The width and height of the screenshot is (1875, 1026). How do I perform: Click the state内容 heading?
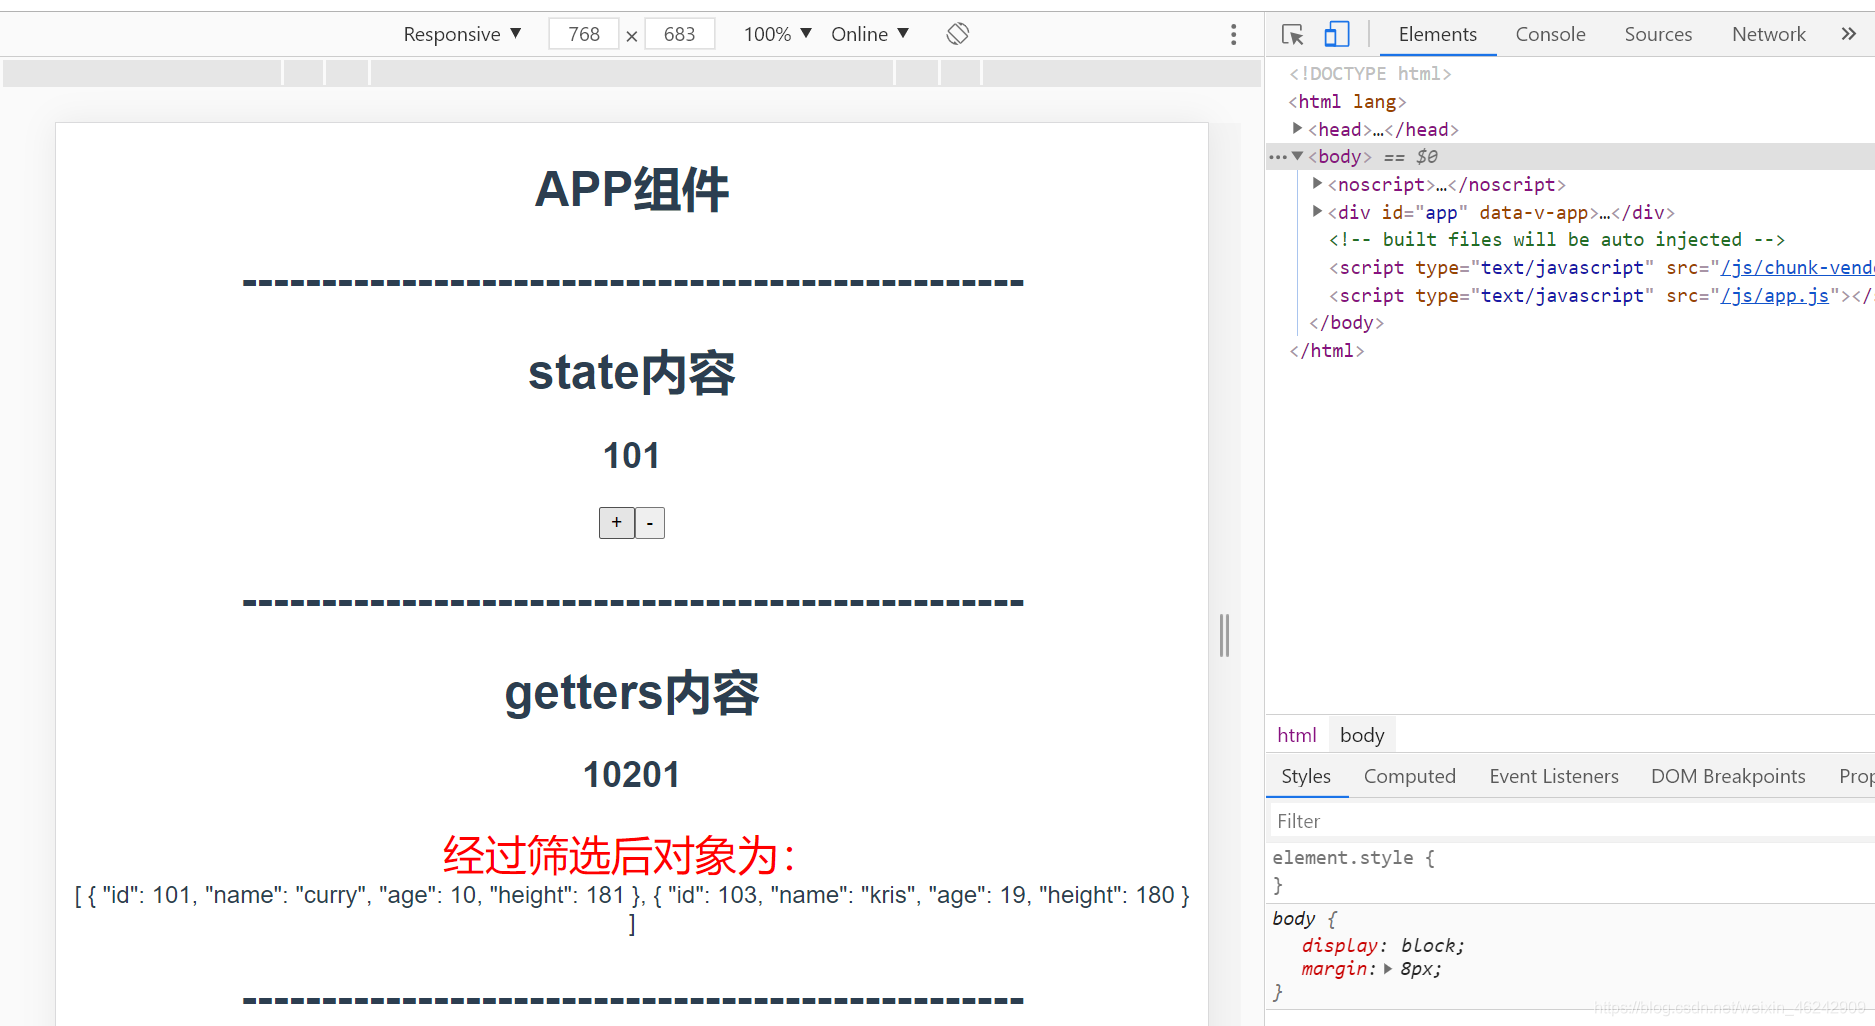631,373
